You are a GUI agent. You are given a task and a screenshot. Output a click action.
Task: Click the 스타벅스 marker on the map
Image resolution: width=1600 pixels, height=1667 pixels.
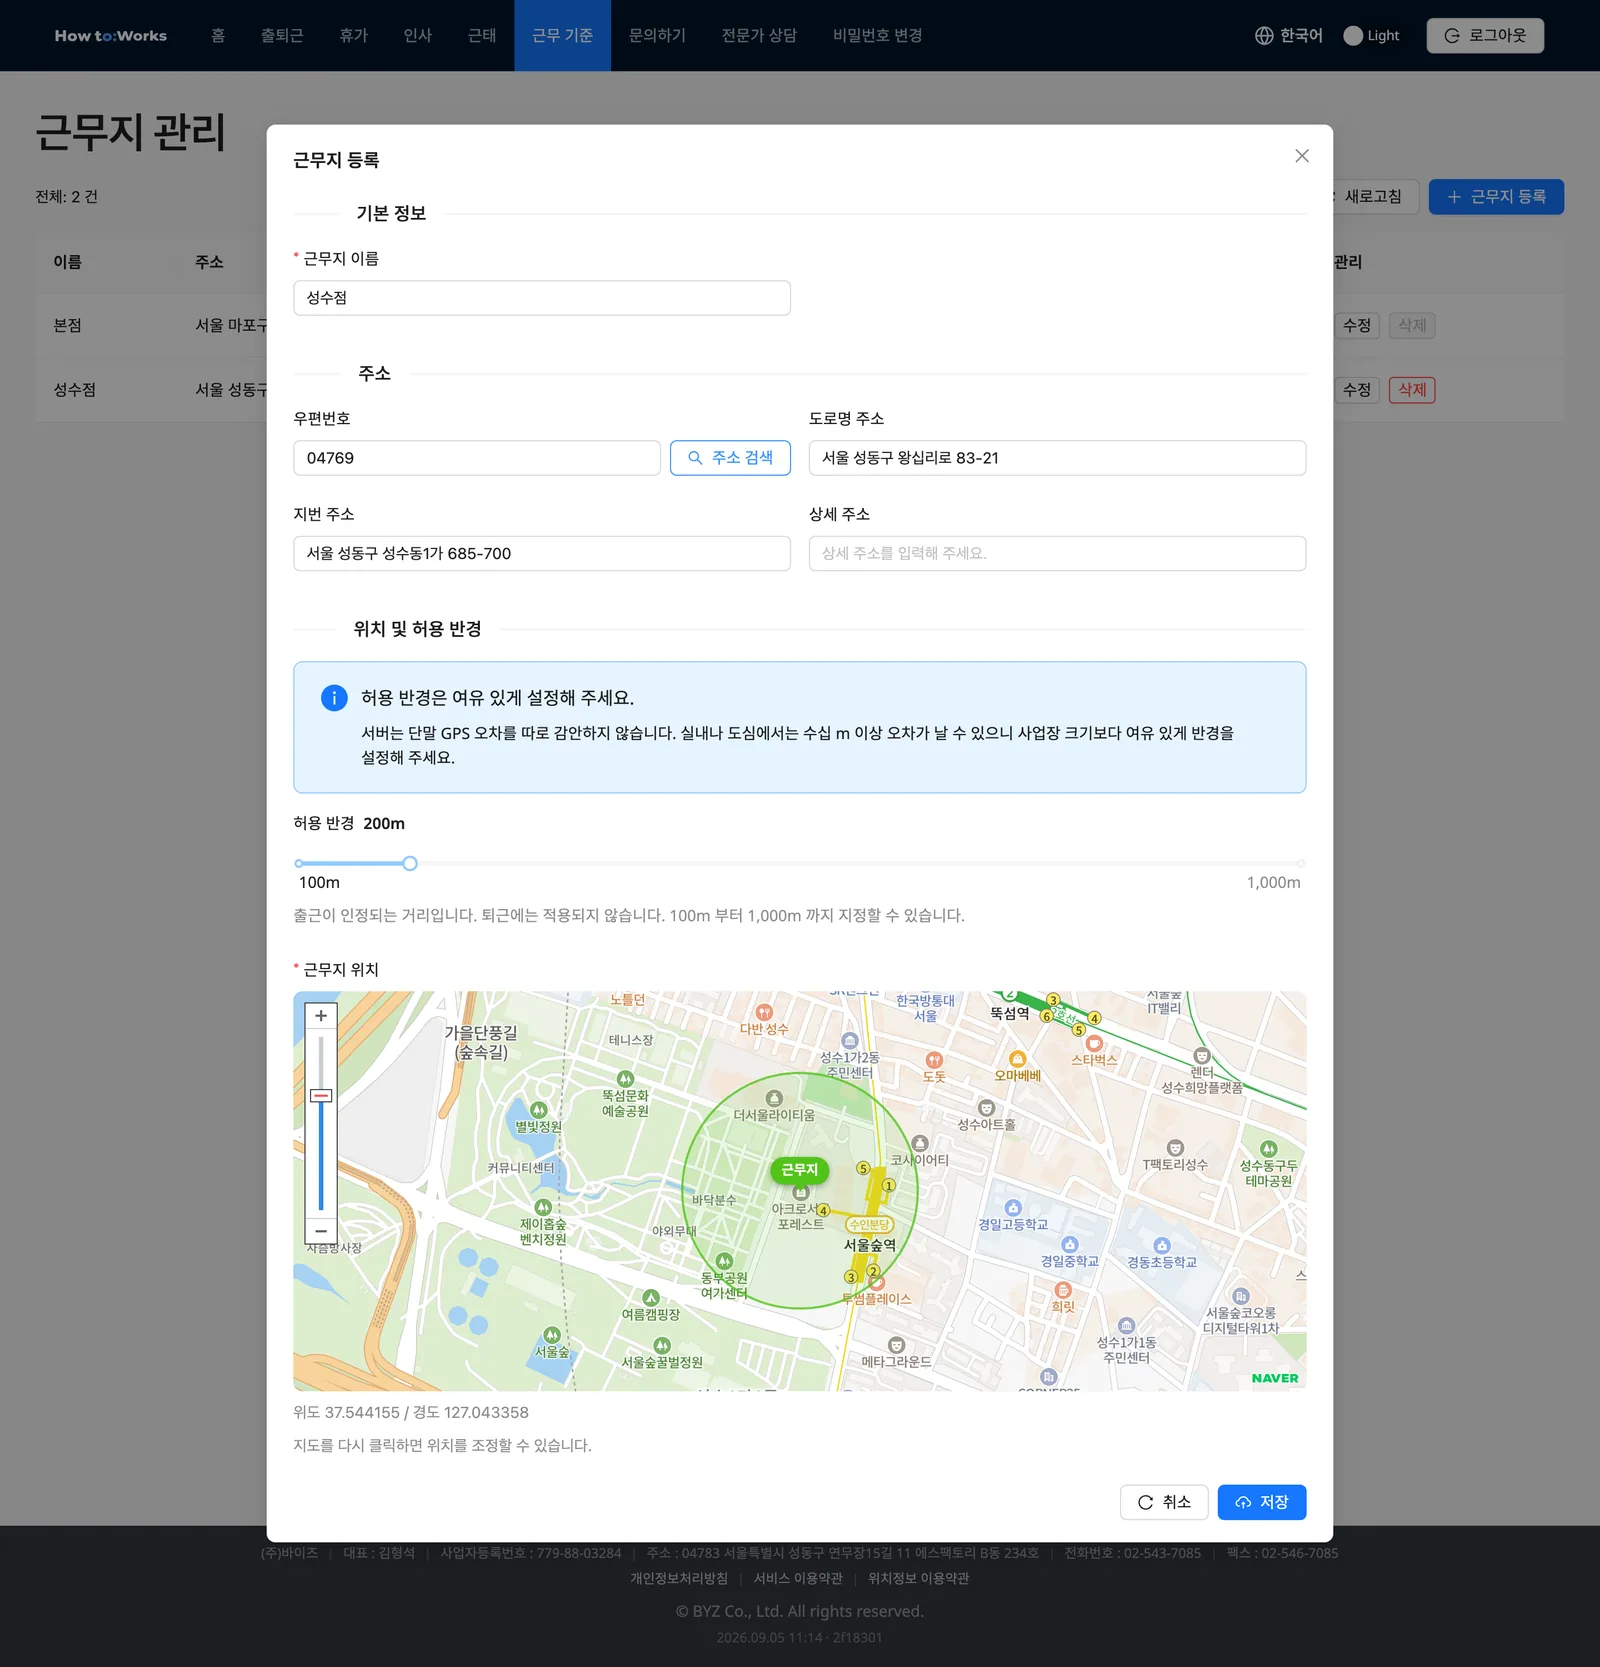[x=1094, y=1044]
